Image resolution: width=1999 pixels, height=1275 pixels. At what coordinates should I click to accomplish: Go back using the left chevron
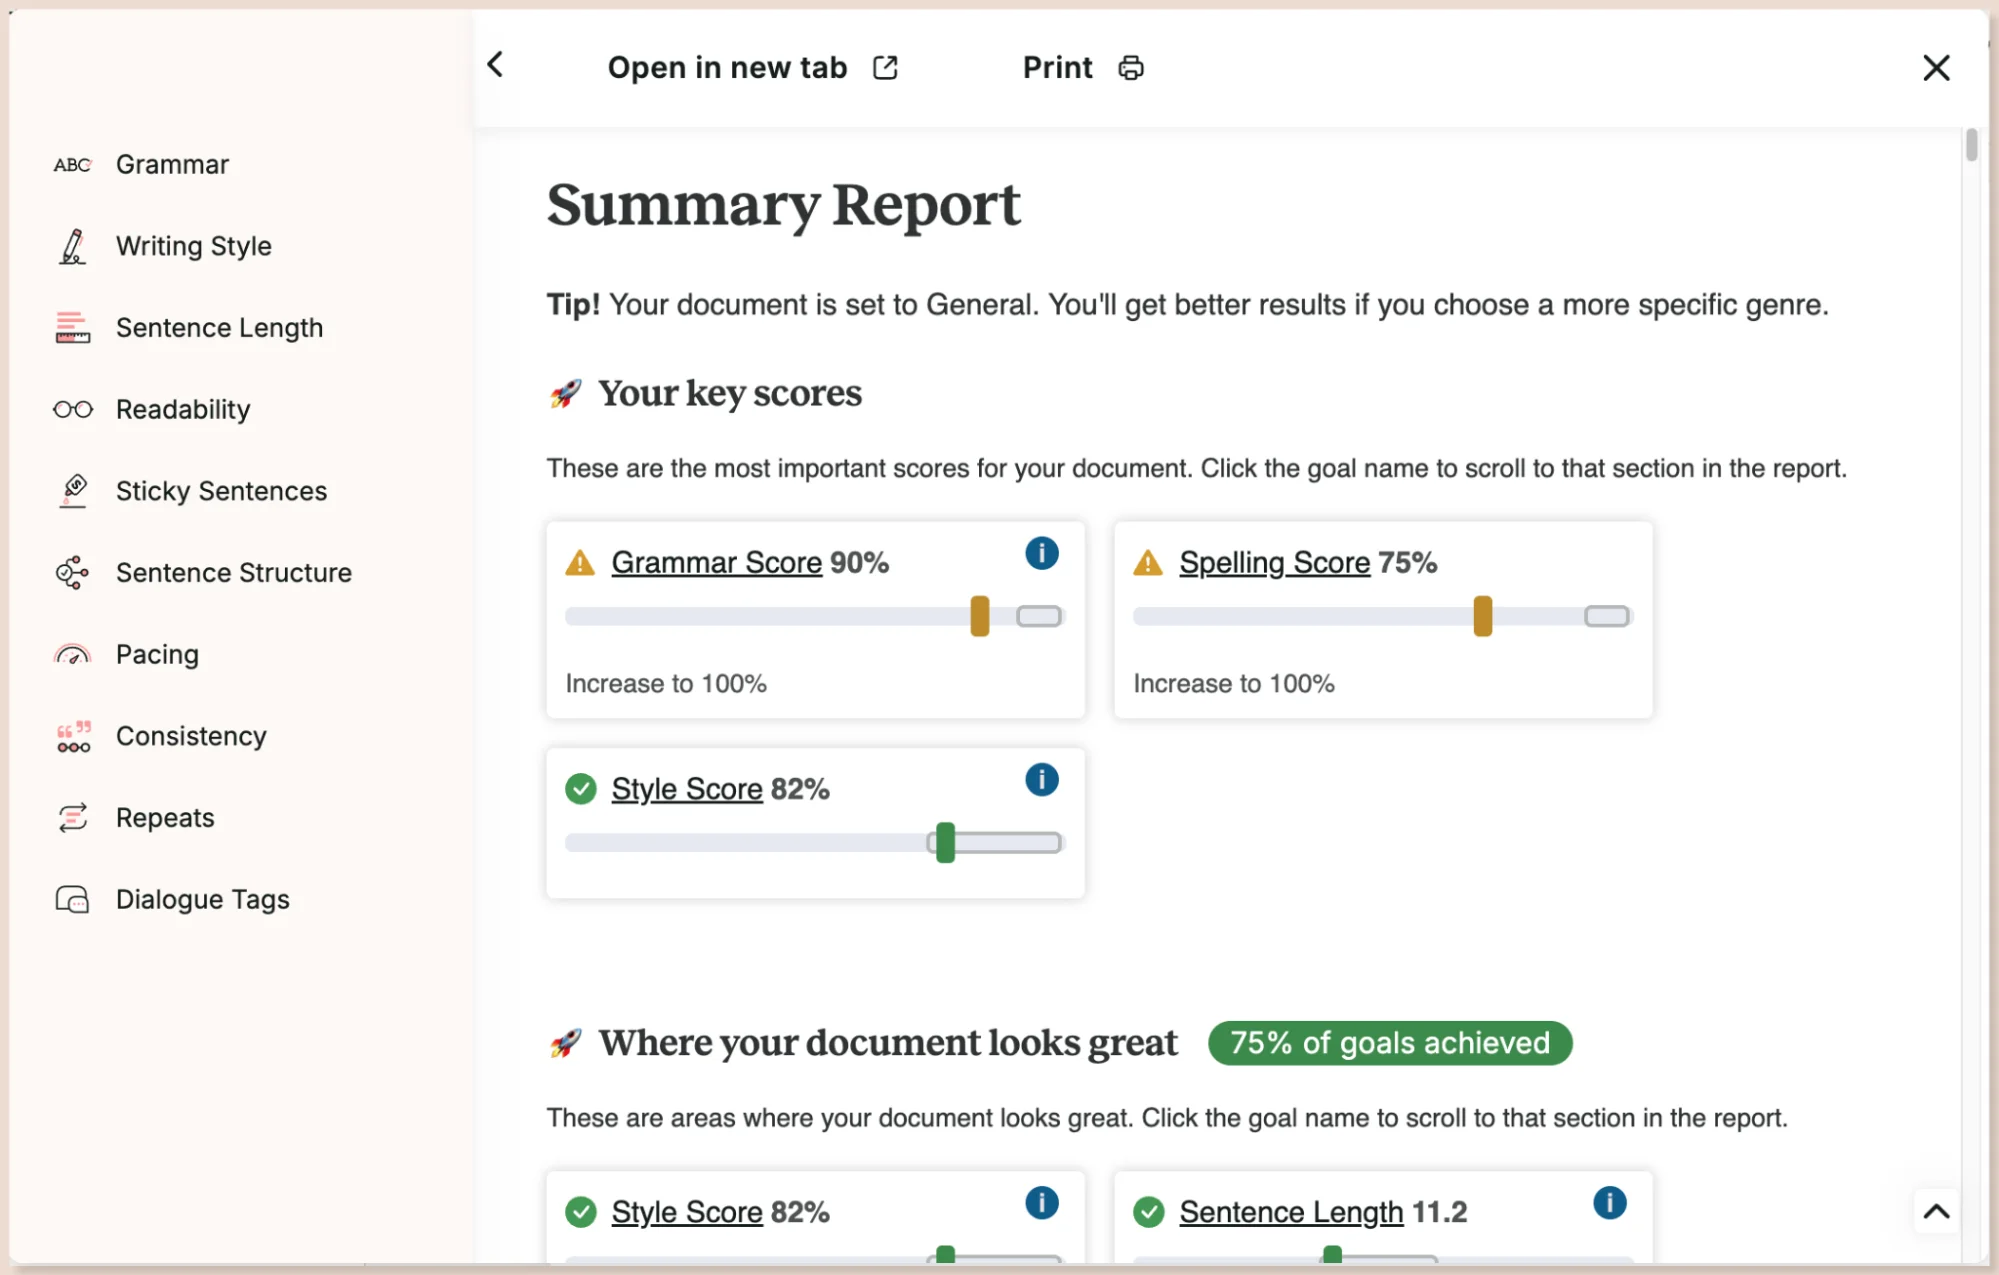coord(494,64)
